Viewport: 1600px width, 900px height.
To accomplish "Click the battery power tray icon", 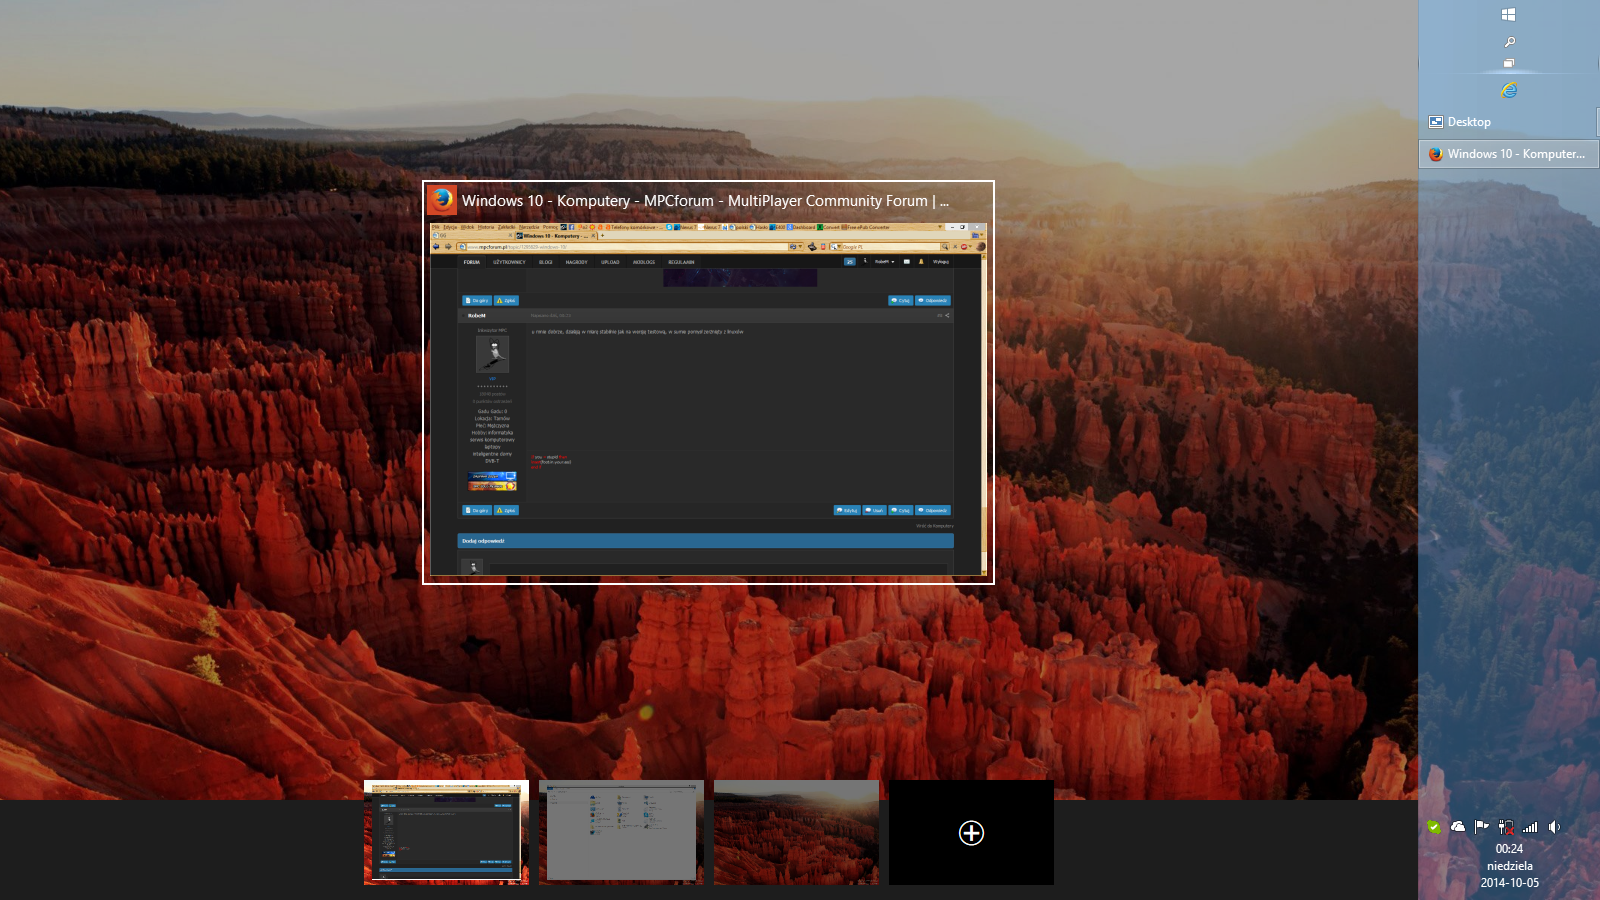I will point(1506,827).
